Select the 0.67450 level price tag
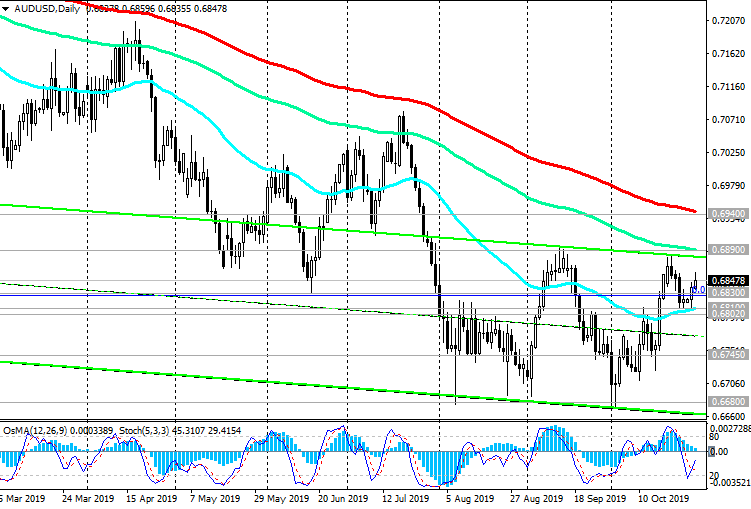Viewport: 751px width, 509px height. pyautogui.click(x=728, y=355)
